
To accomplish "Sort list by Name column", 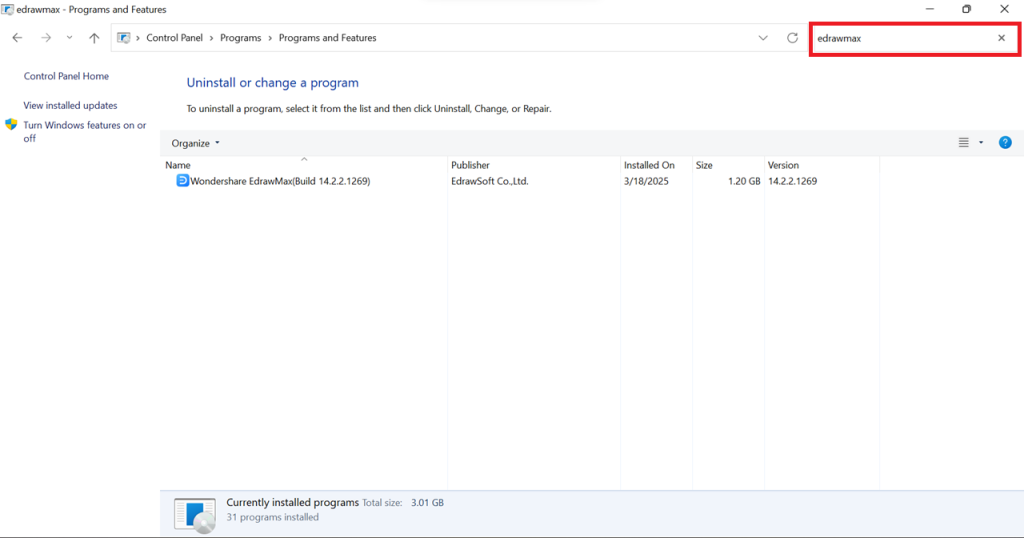I will [x=304, y=165].
